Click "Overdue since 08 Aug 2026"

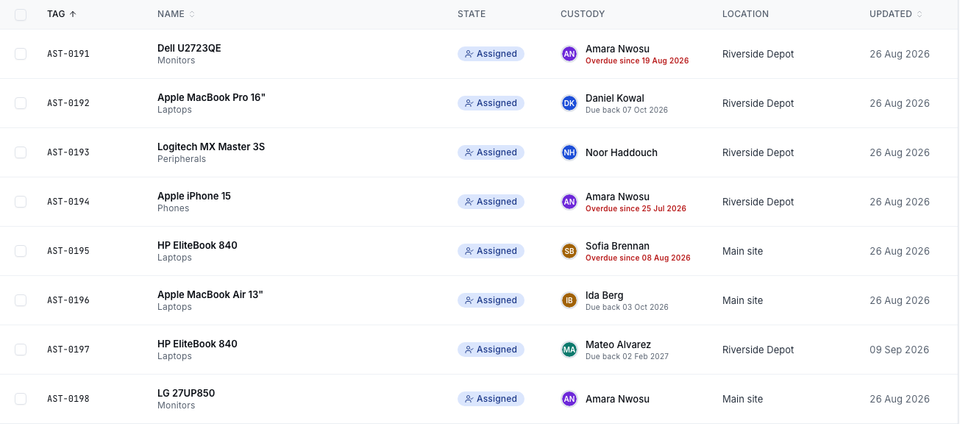click(x=637, y=258)
